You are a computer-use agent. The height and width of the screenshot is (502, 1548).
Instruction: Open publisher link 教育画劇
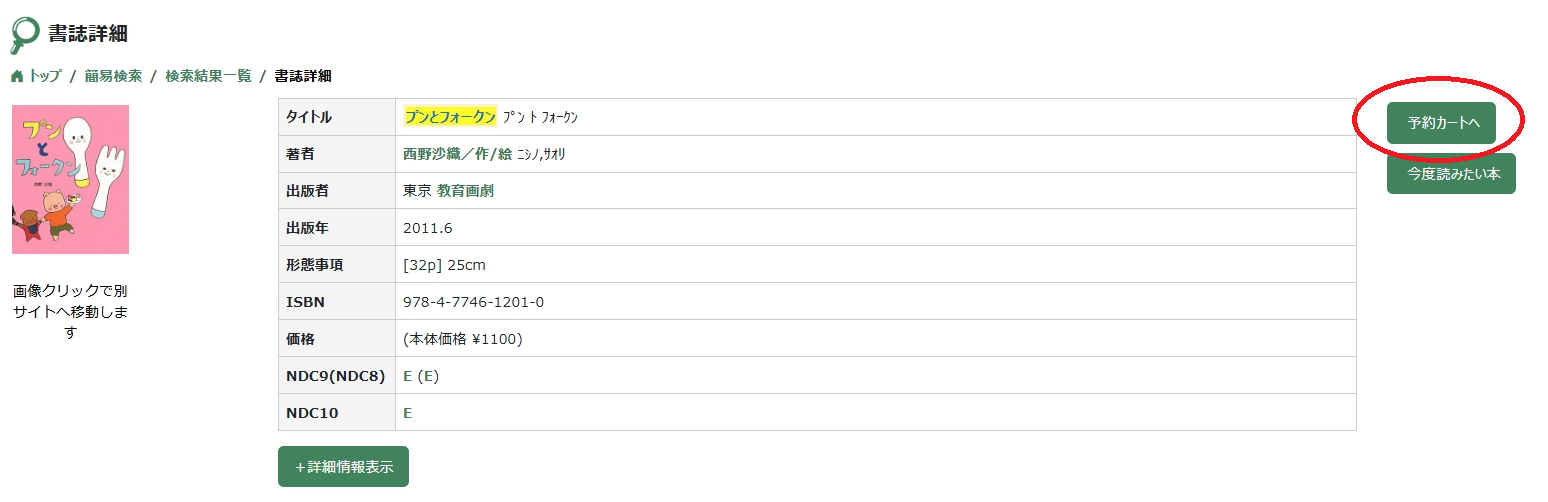(x=465, y=191)
